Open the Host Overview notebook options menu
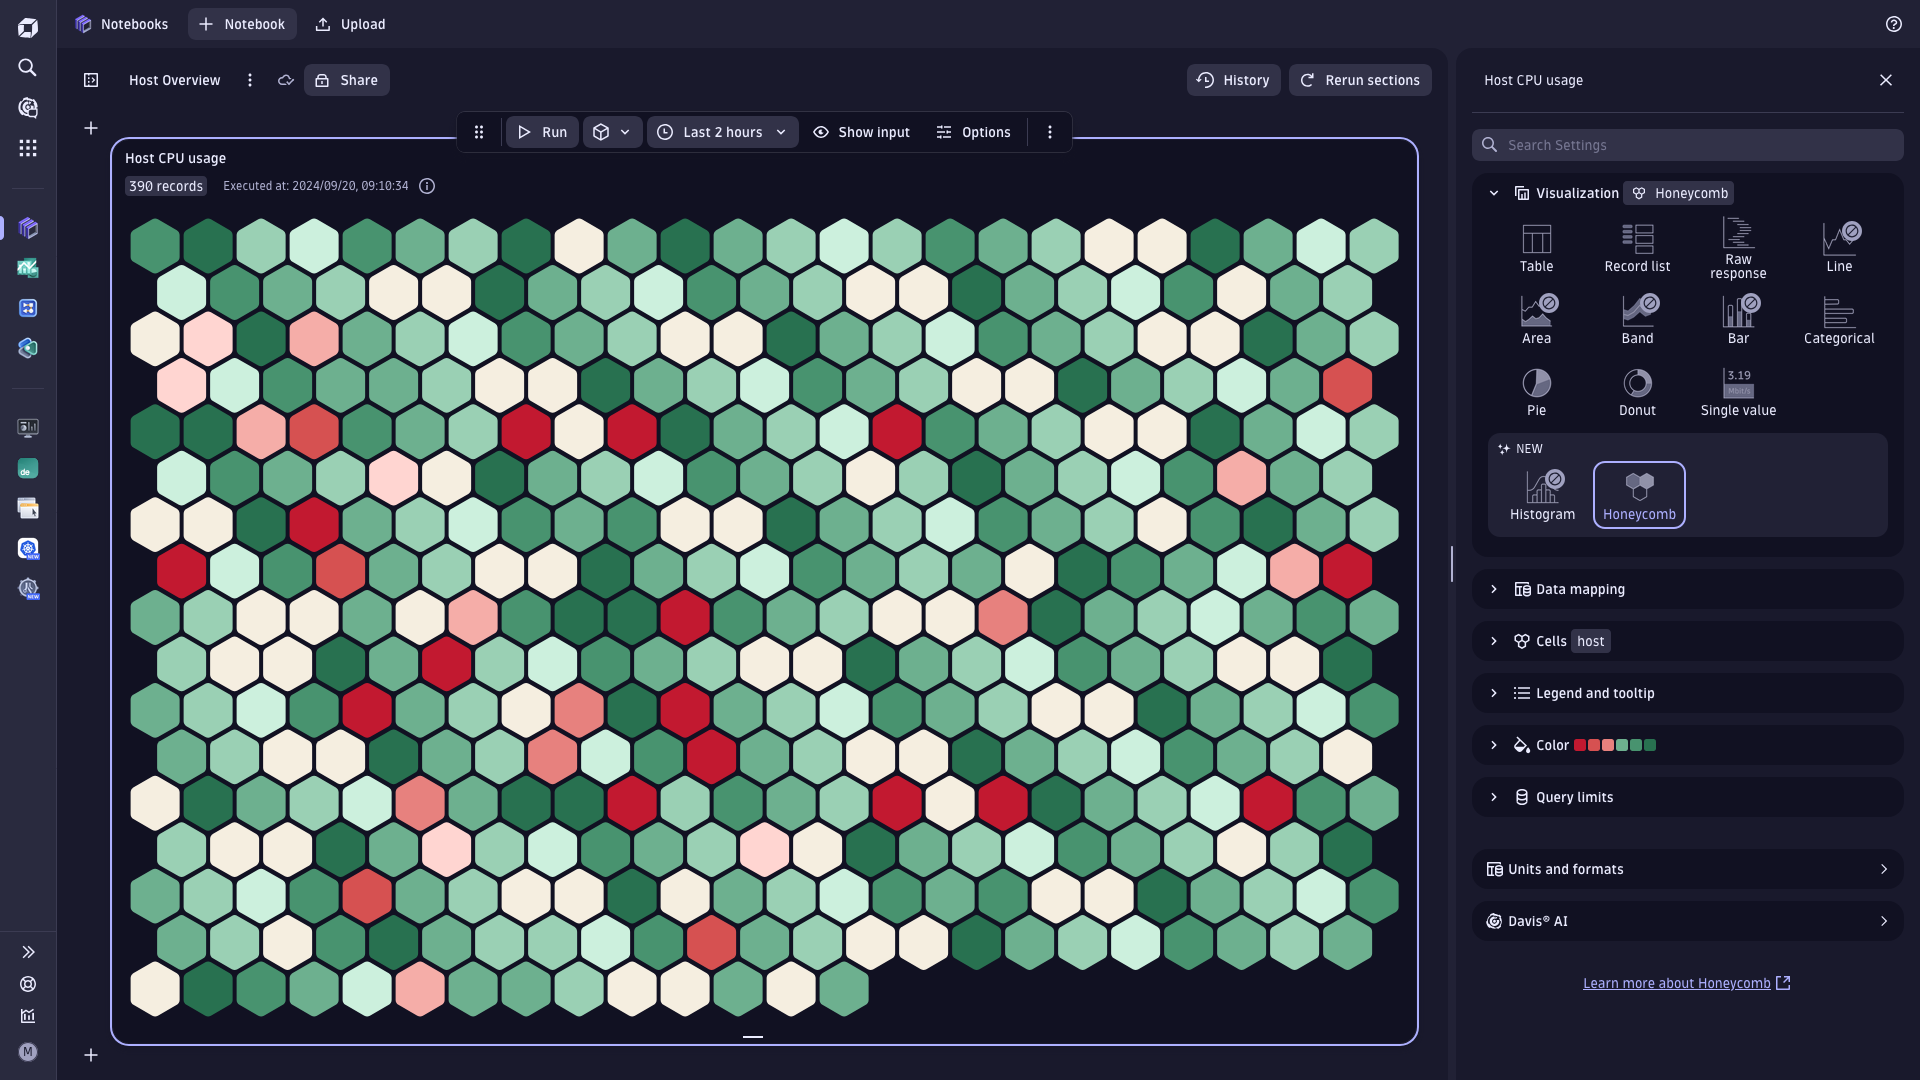Screen dimensions: 1920x1080 [x=250, y=80]
